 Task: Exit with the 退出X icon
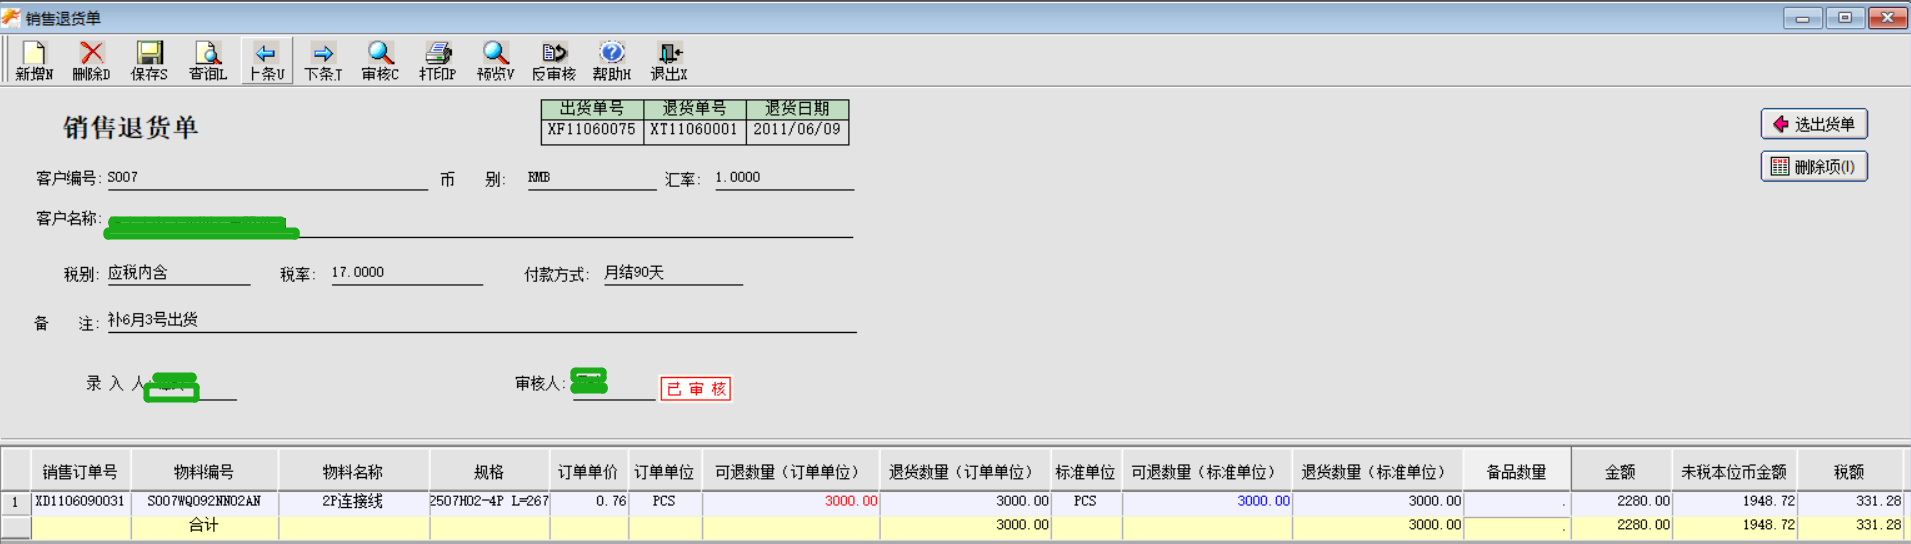(x=669, y=61)
